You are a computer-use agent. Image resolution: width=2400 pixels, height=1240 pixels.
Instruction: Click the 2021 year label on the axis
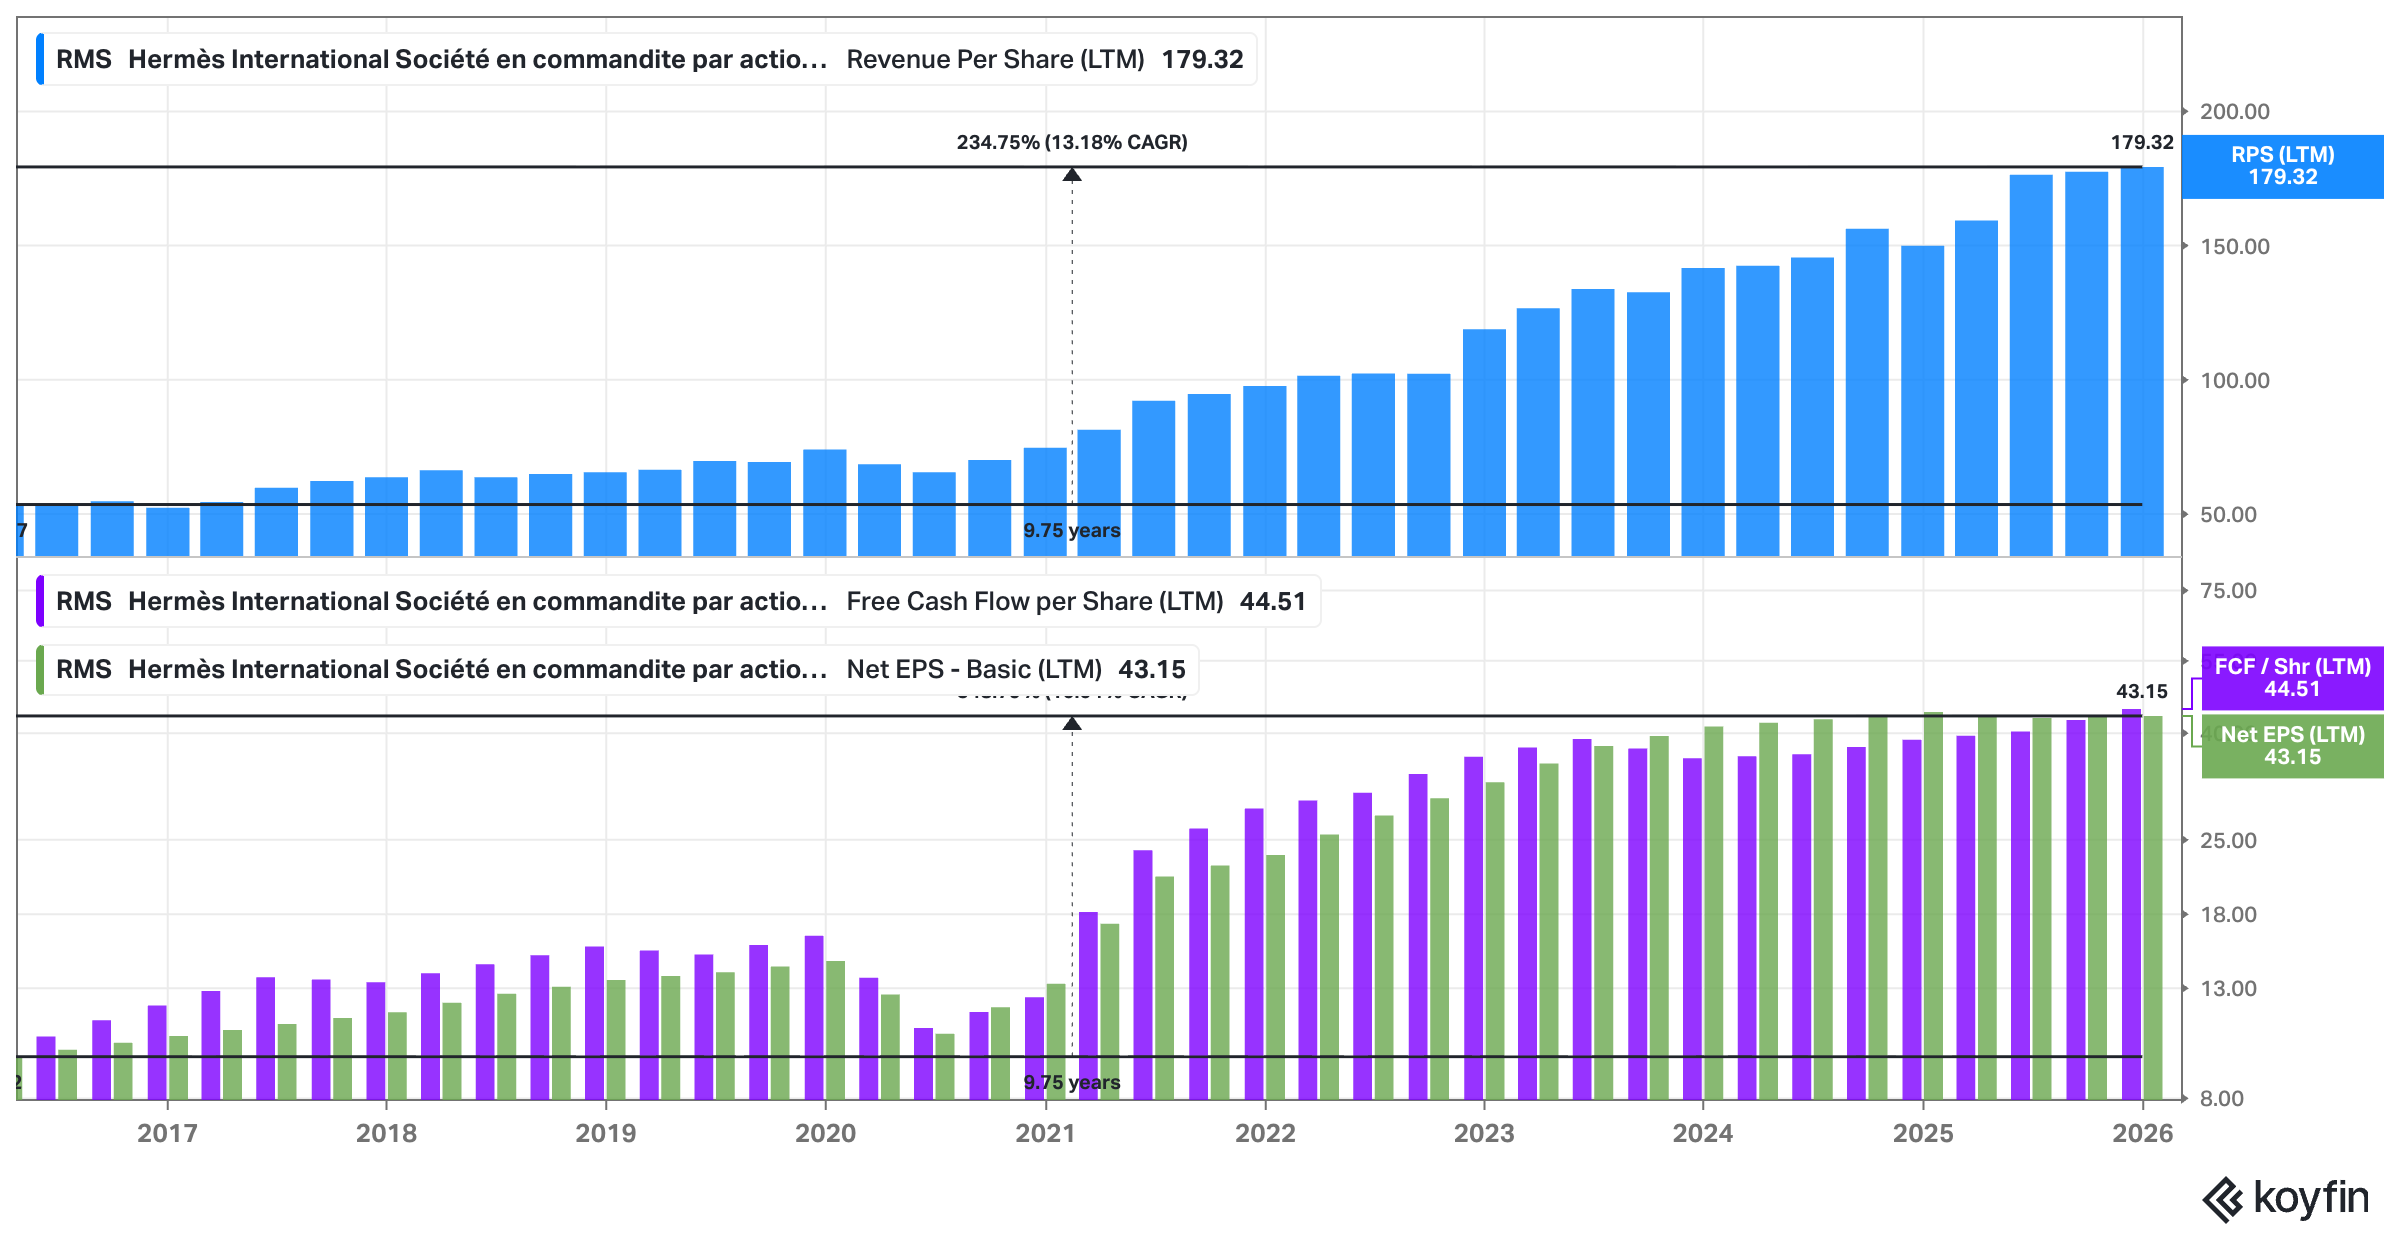pos(1045,1133)
